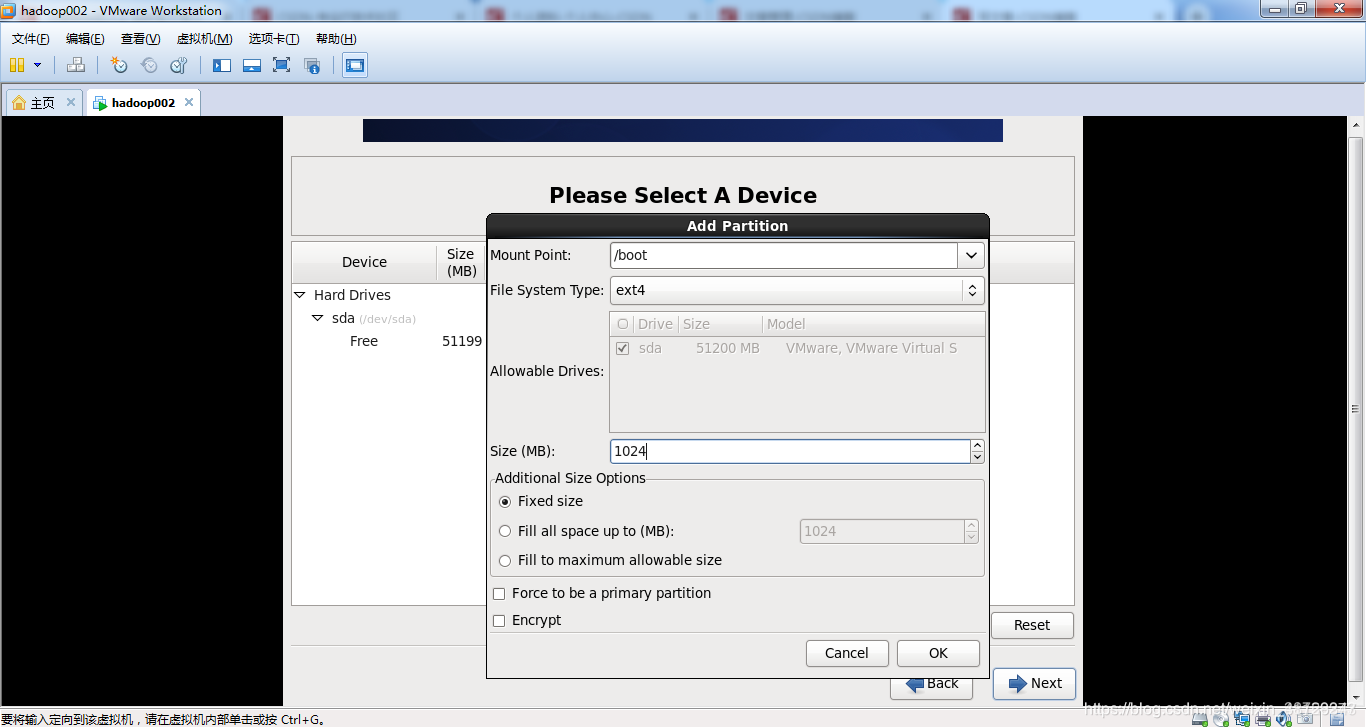
Task: Click the VM window vertical scrollbar
Action: [1356, 409]
